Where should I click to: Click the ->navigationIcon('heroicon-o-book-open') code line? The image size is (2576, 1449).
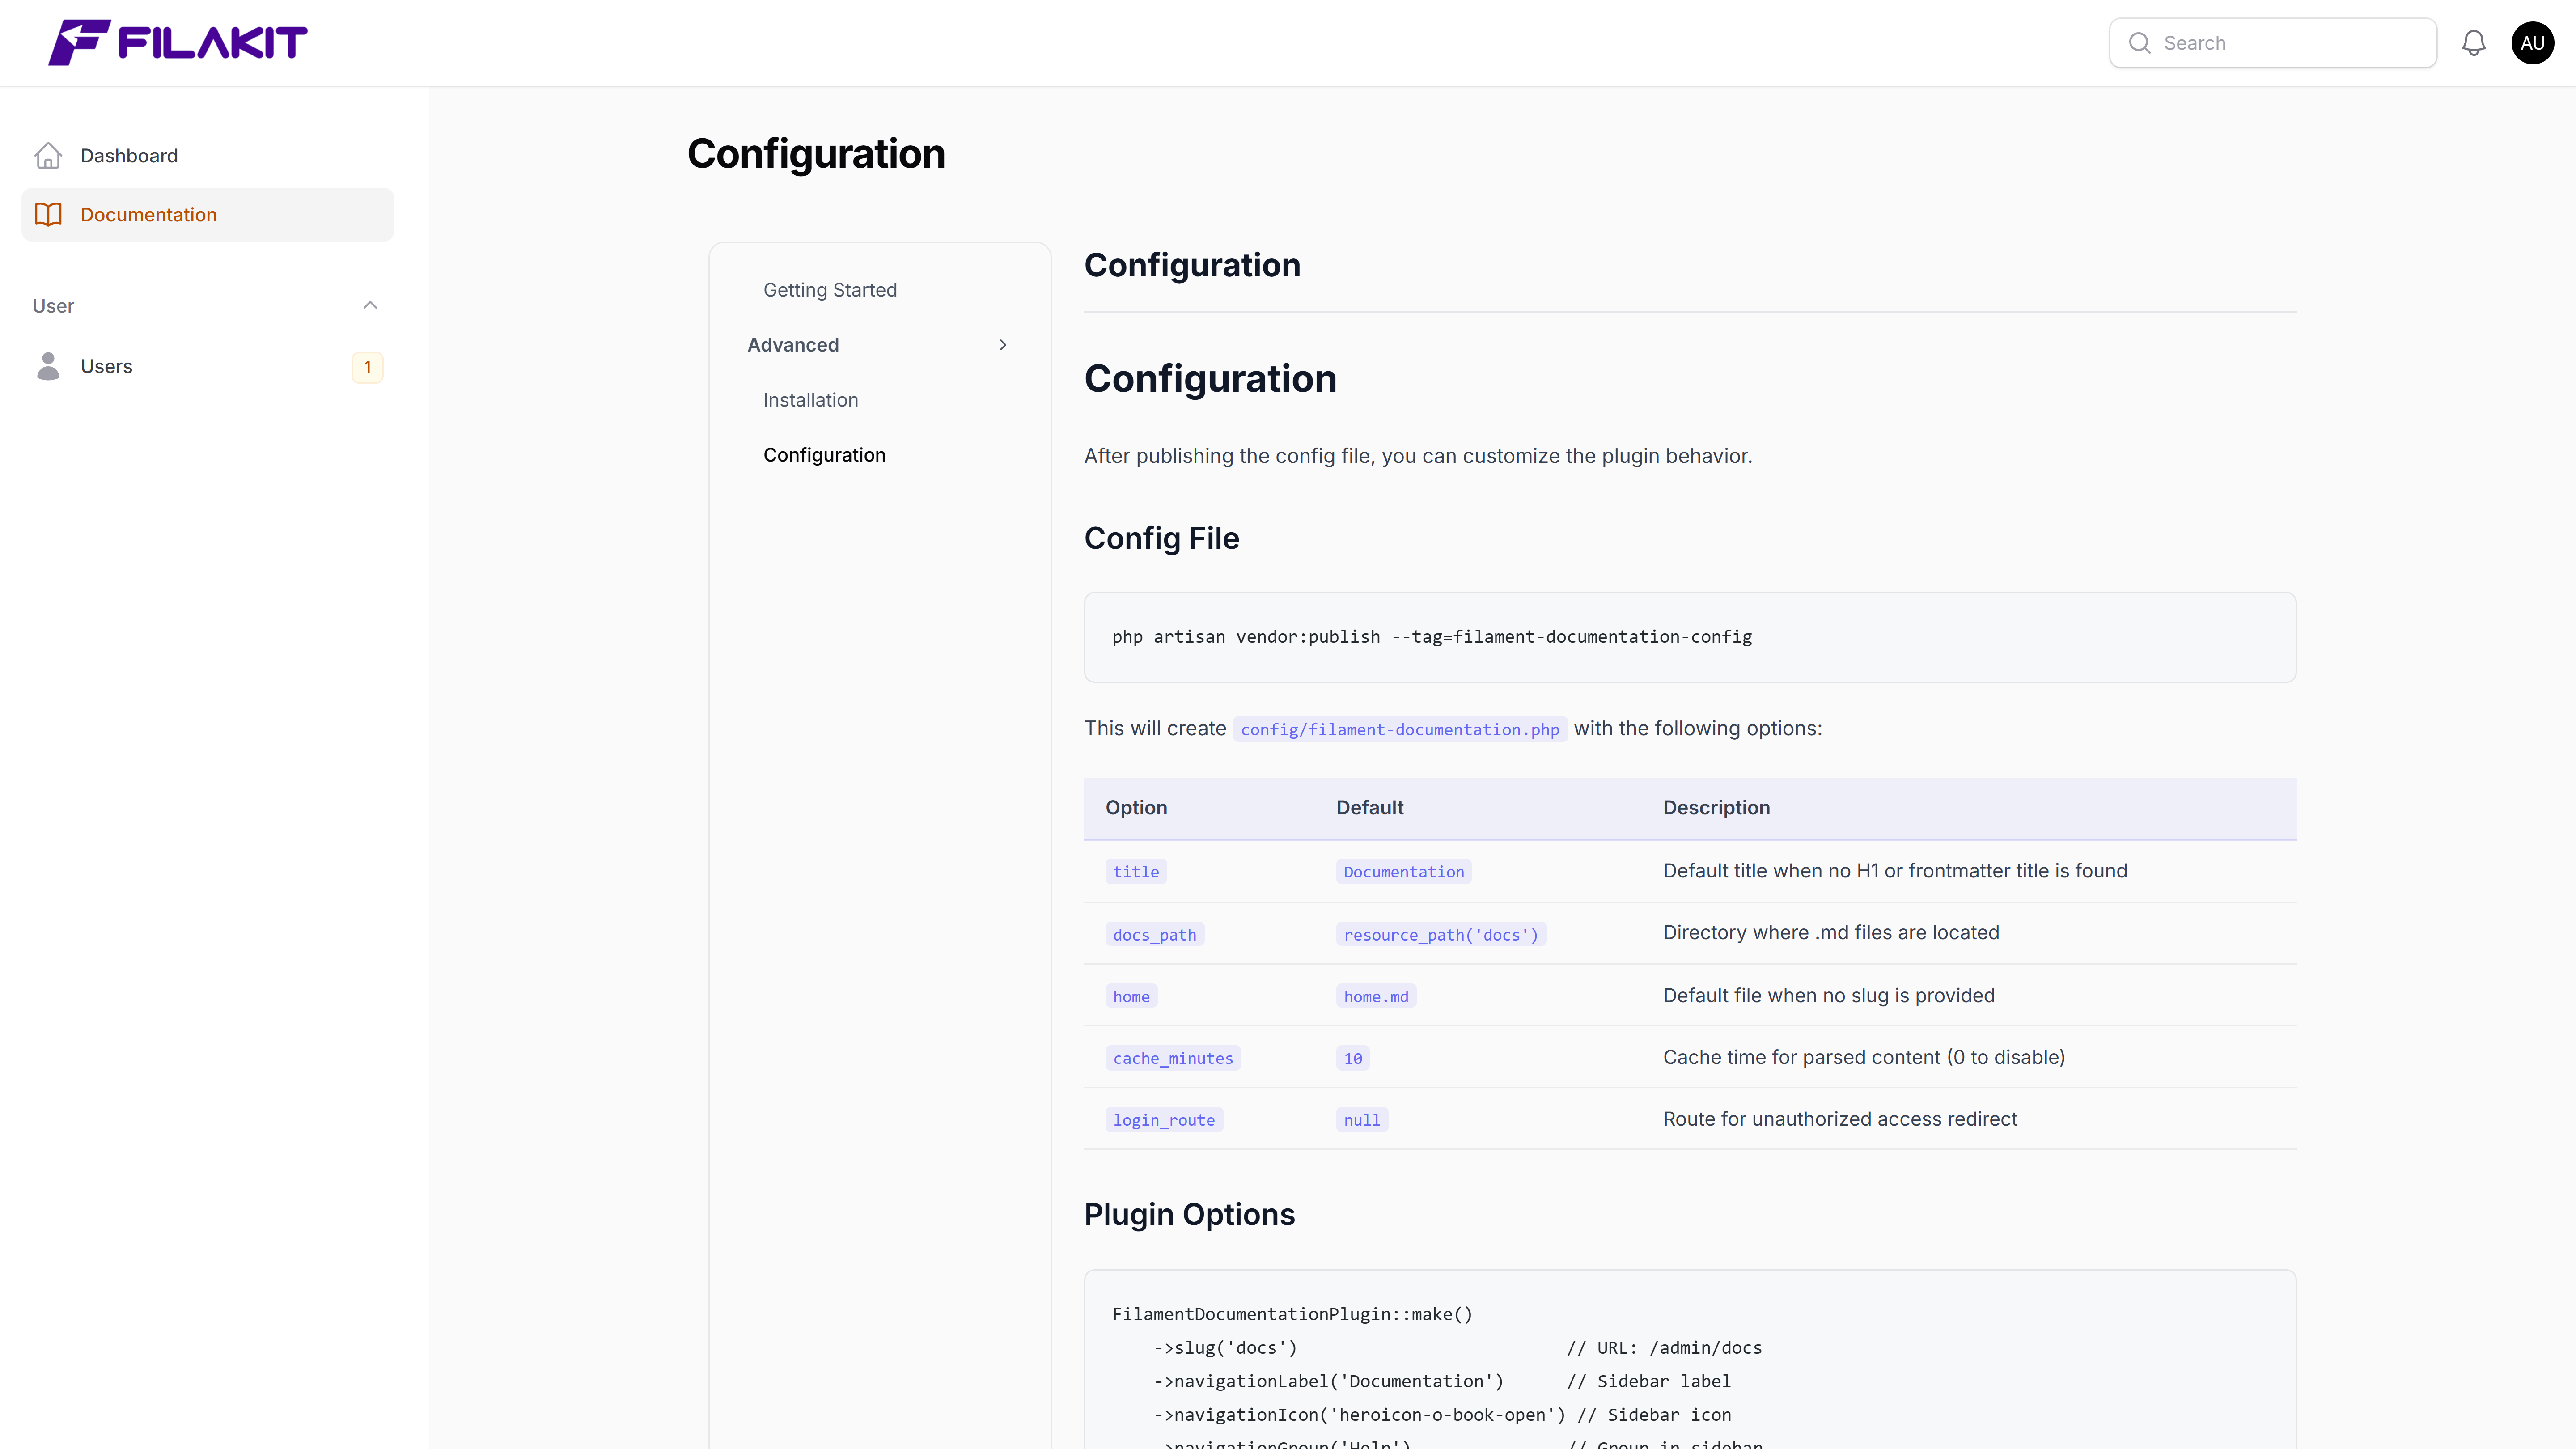[1360, 1416]
